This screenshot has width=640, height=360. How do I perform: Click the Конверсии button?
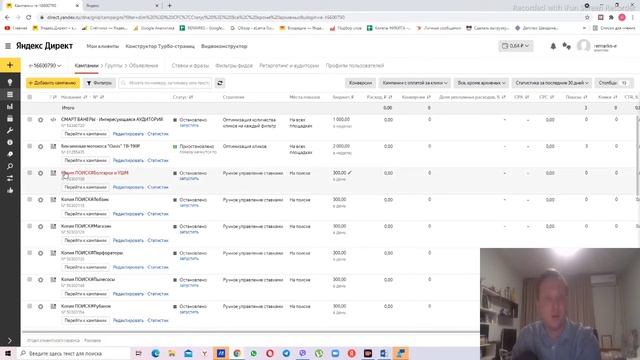[360, 83]
